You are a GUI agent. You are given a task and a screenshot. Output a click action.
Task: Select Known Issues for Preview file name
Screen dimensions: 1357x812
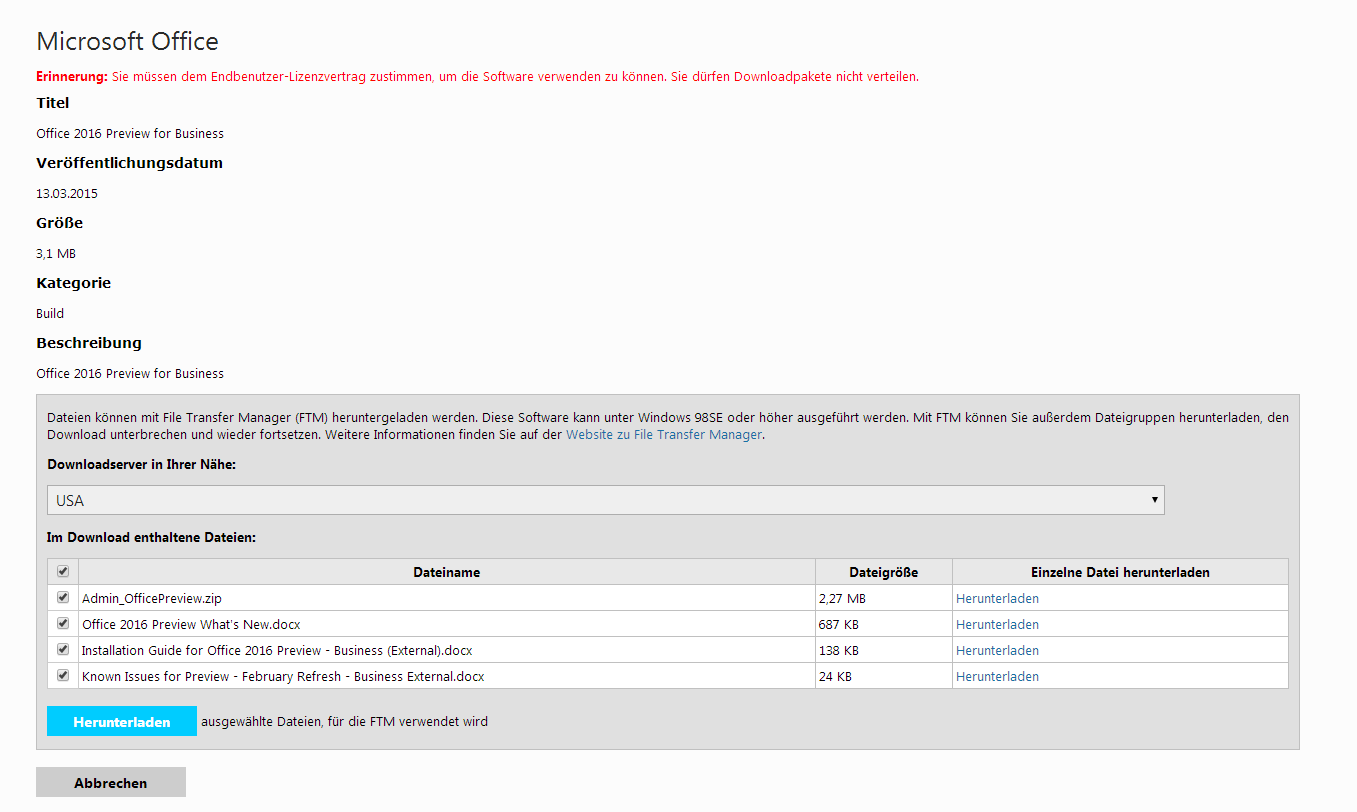pos(283,677)
